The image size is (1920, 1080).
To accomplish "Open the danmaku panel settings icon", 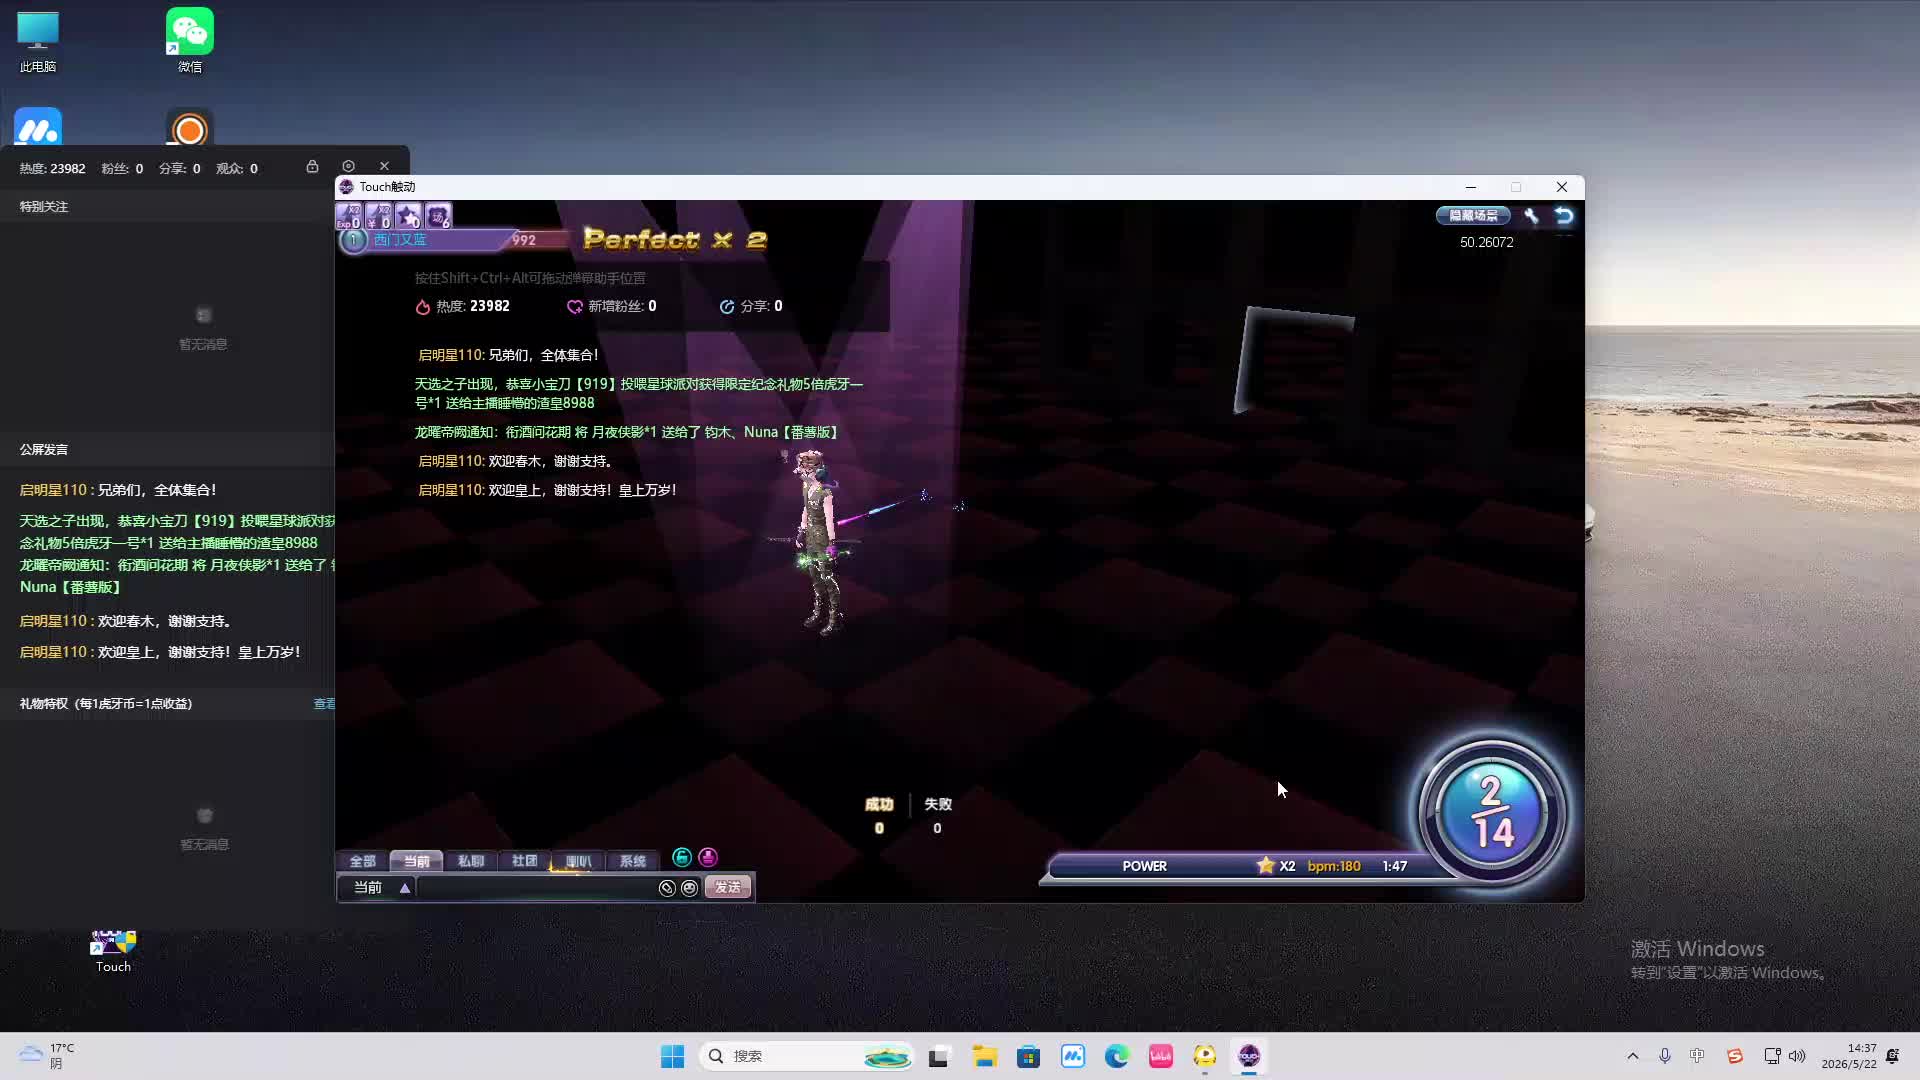I will point(348,166).
